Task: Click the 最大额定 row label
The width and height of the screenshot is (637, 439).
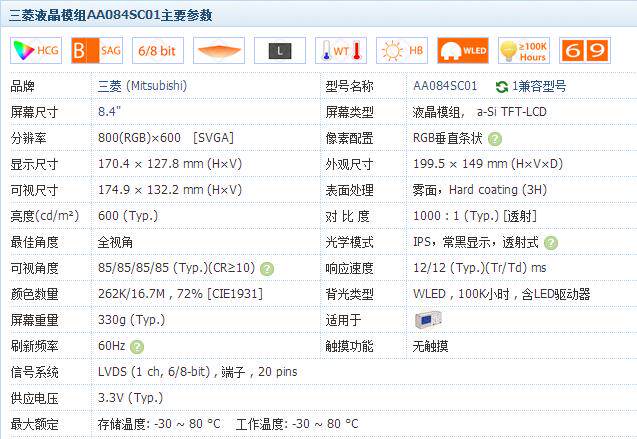Action: click(35, 424)
